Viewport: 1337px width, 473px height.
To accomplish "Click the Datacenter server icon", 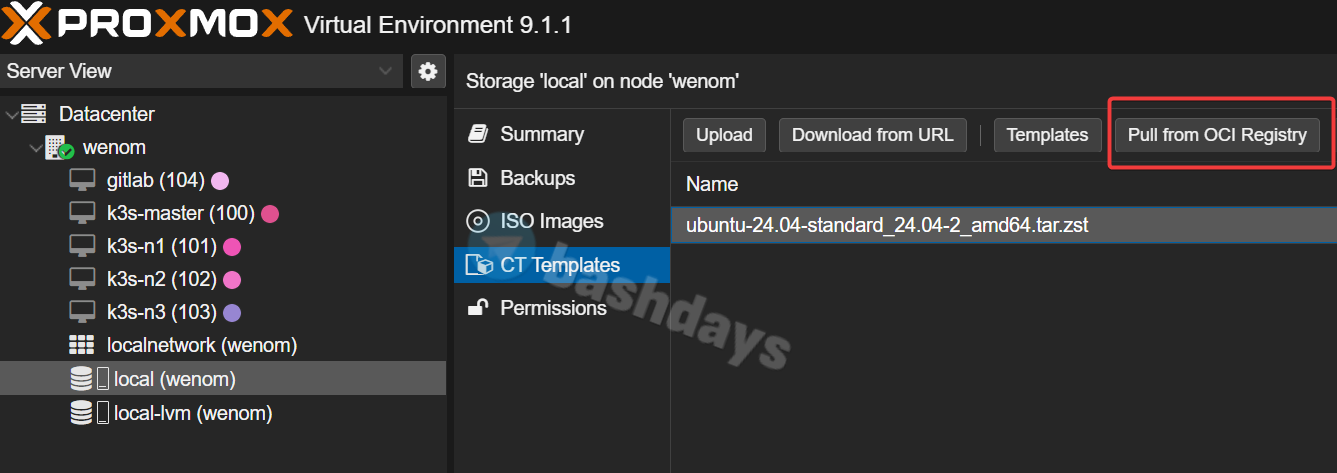I will [x=34, y=114].
